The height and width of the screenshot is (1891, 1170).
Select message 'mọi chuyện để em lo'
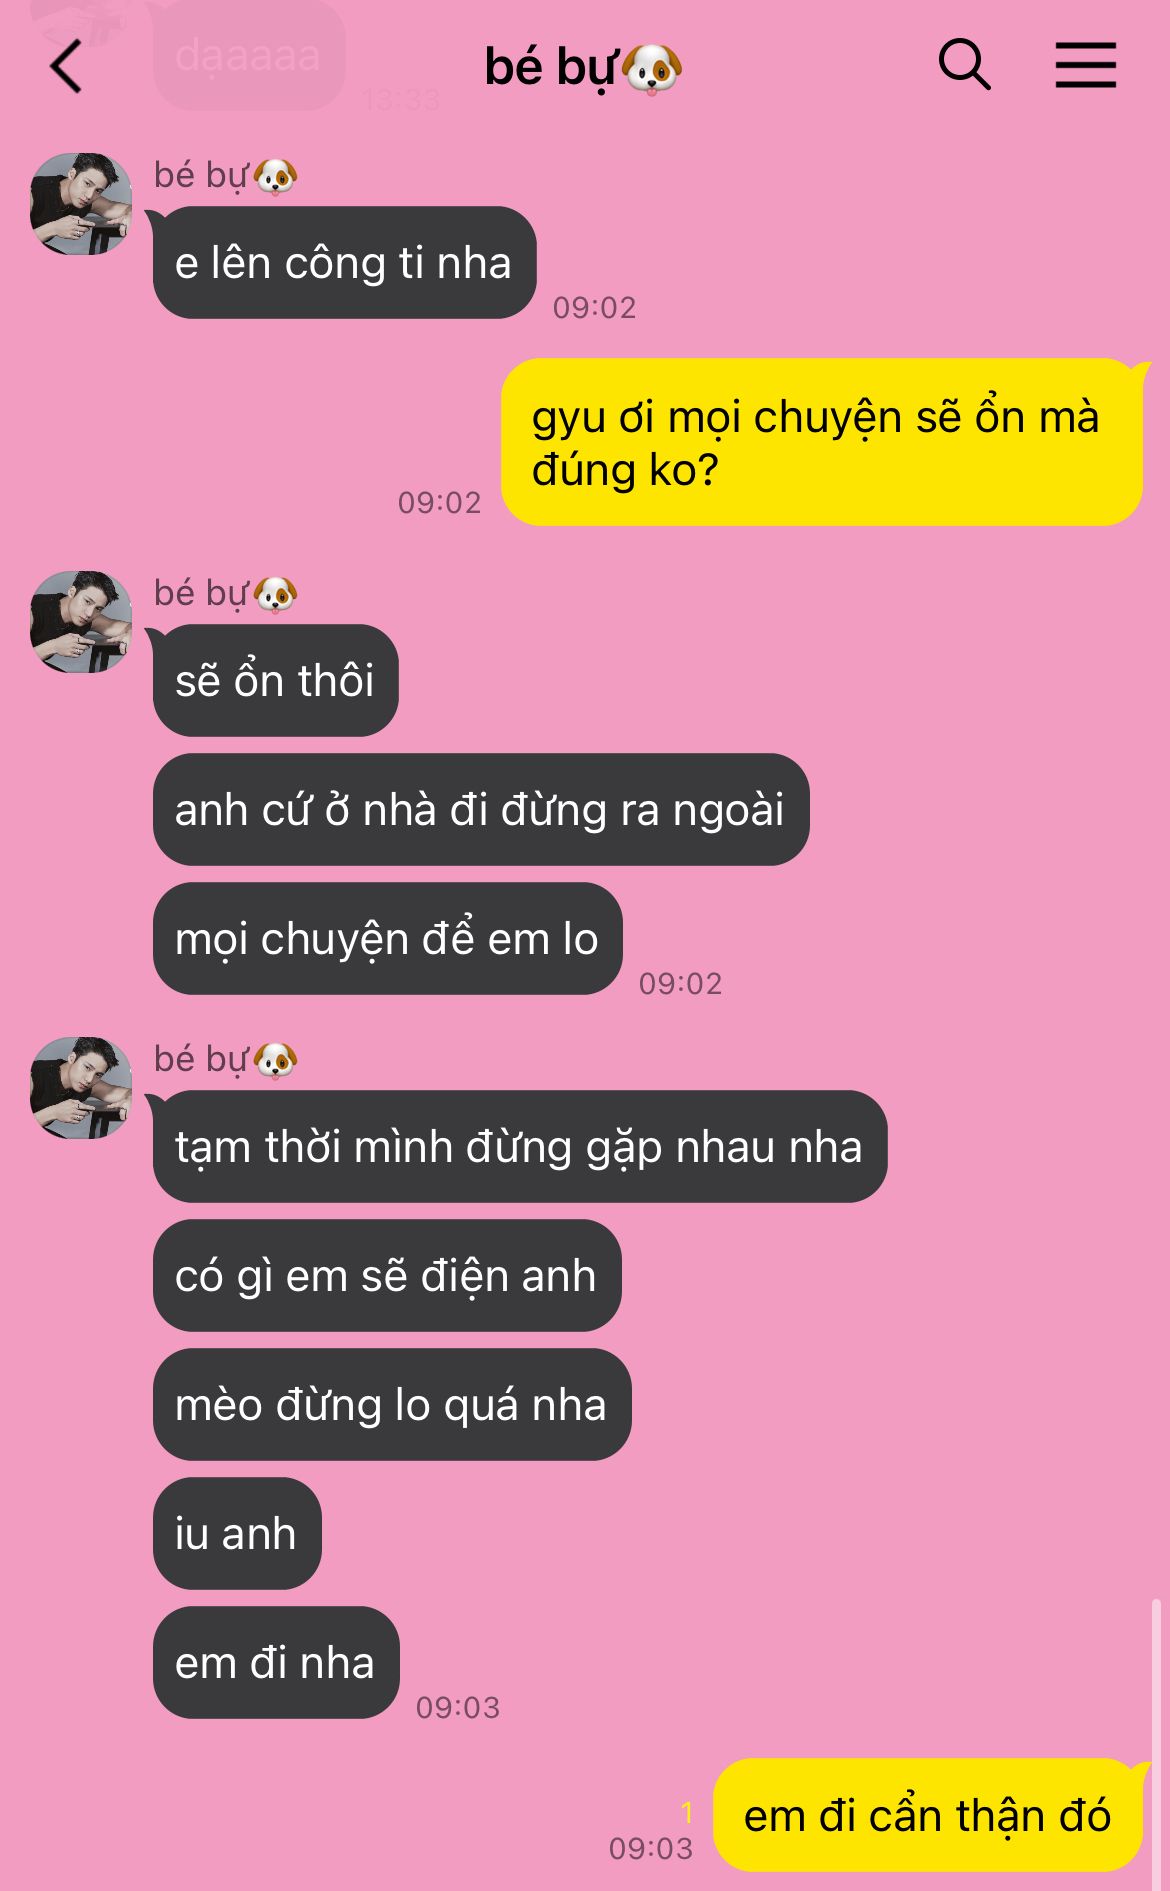click(387, 939)
